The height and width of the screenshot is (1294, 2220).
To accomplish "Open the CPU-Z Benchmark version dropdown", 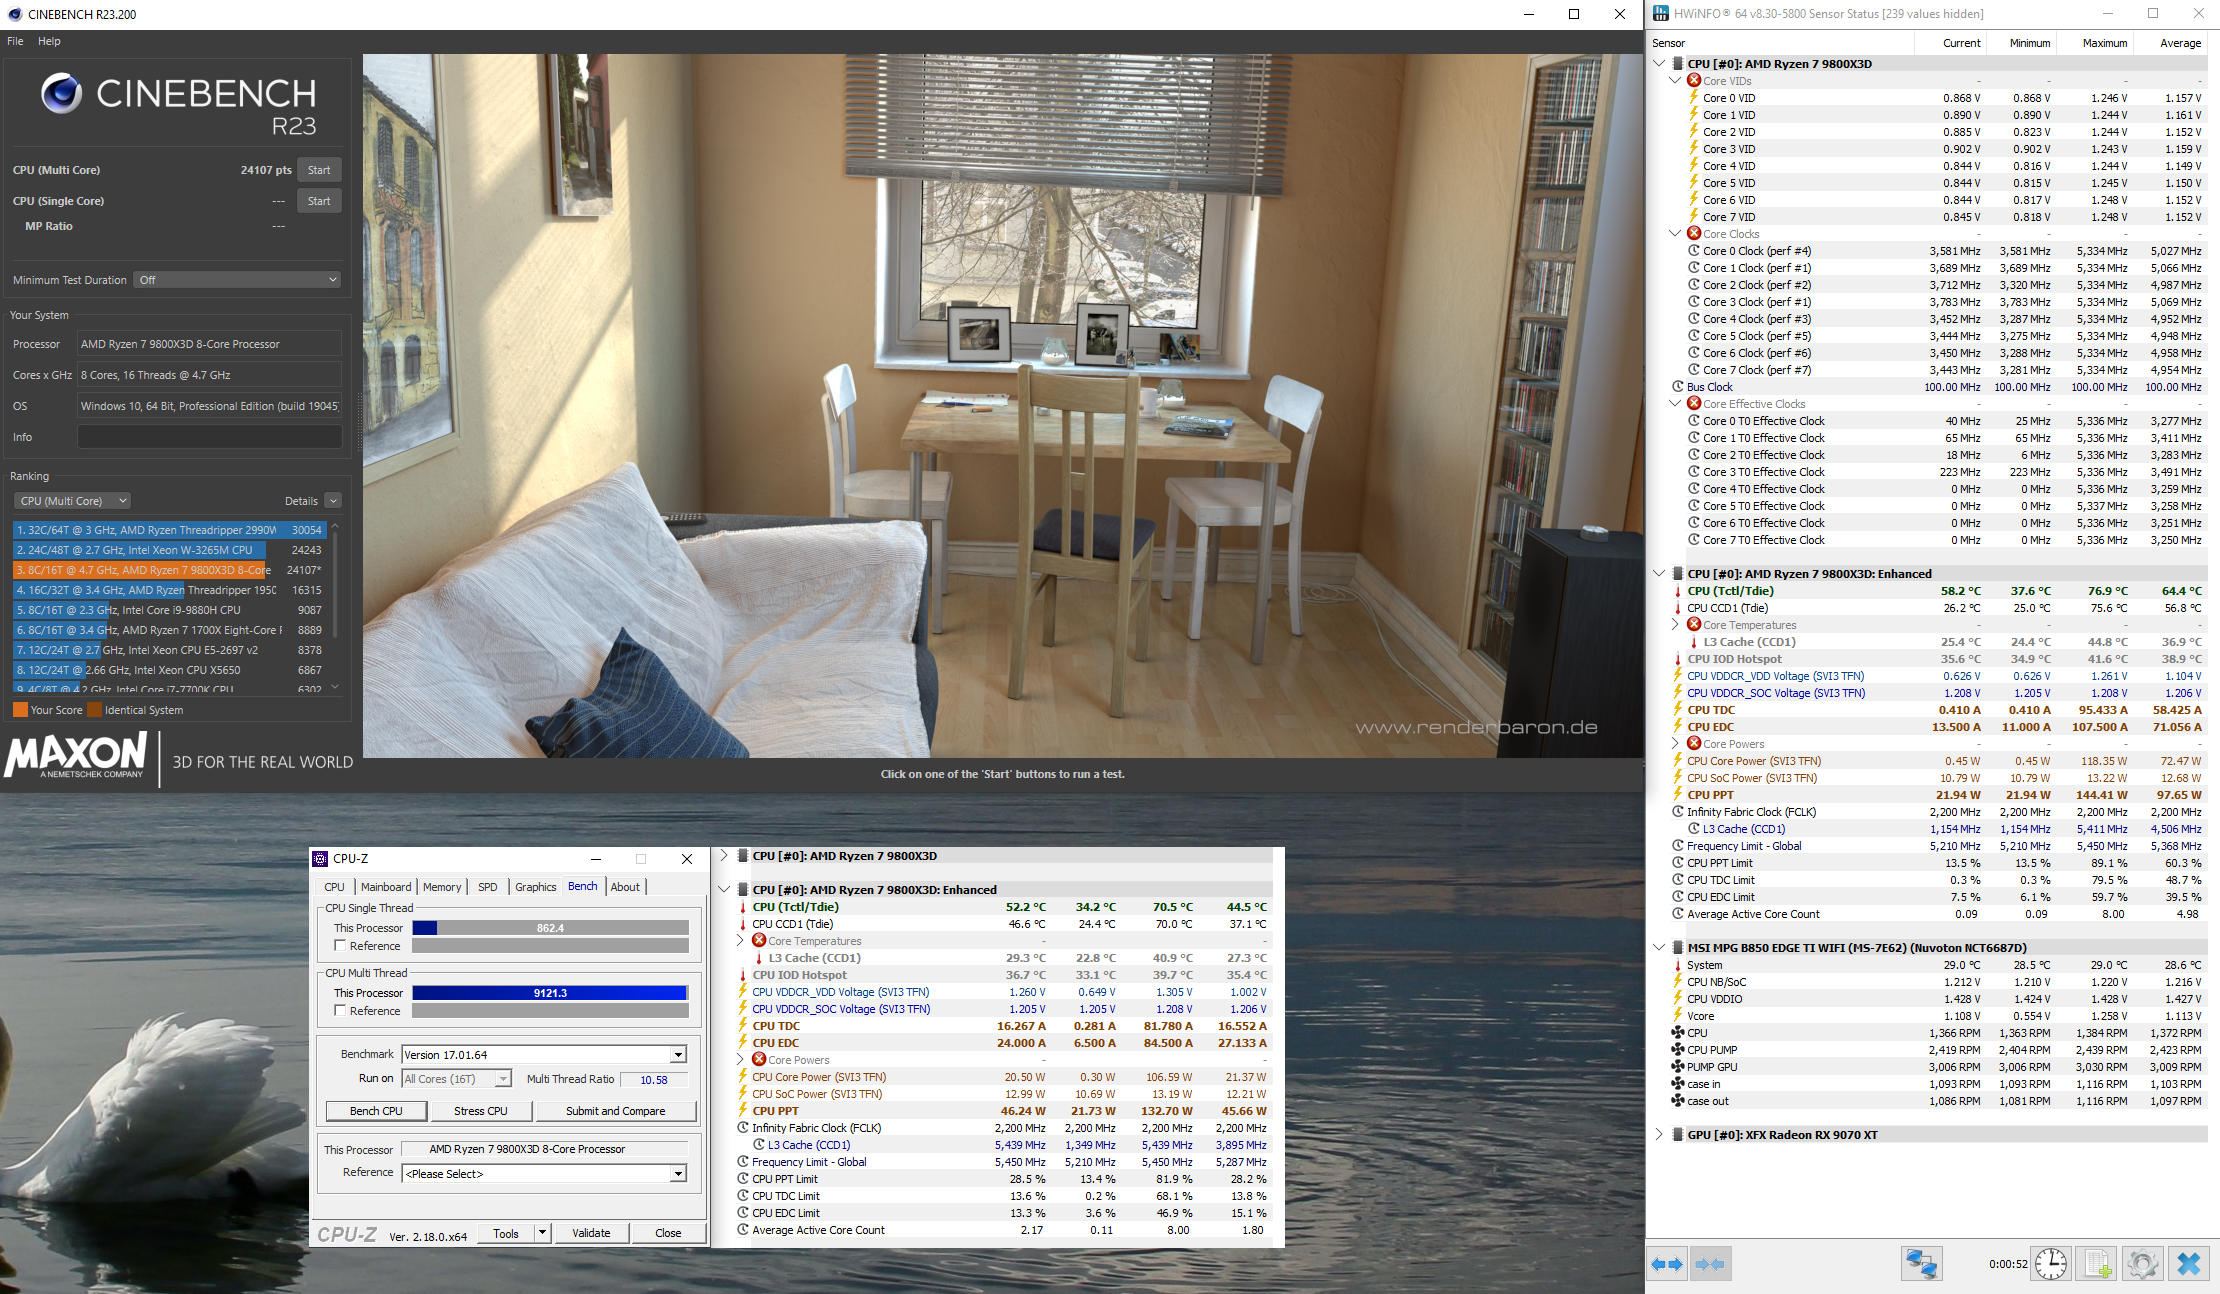I will [x=677, y=1054].
